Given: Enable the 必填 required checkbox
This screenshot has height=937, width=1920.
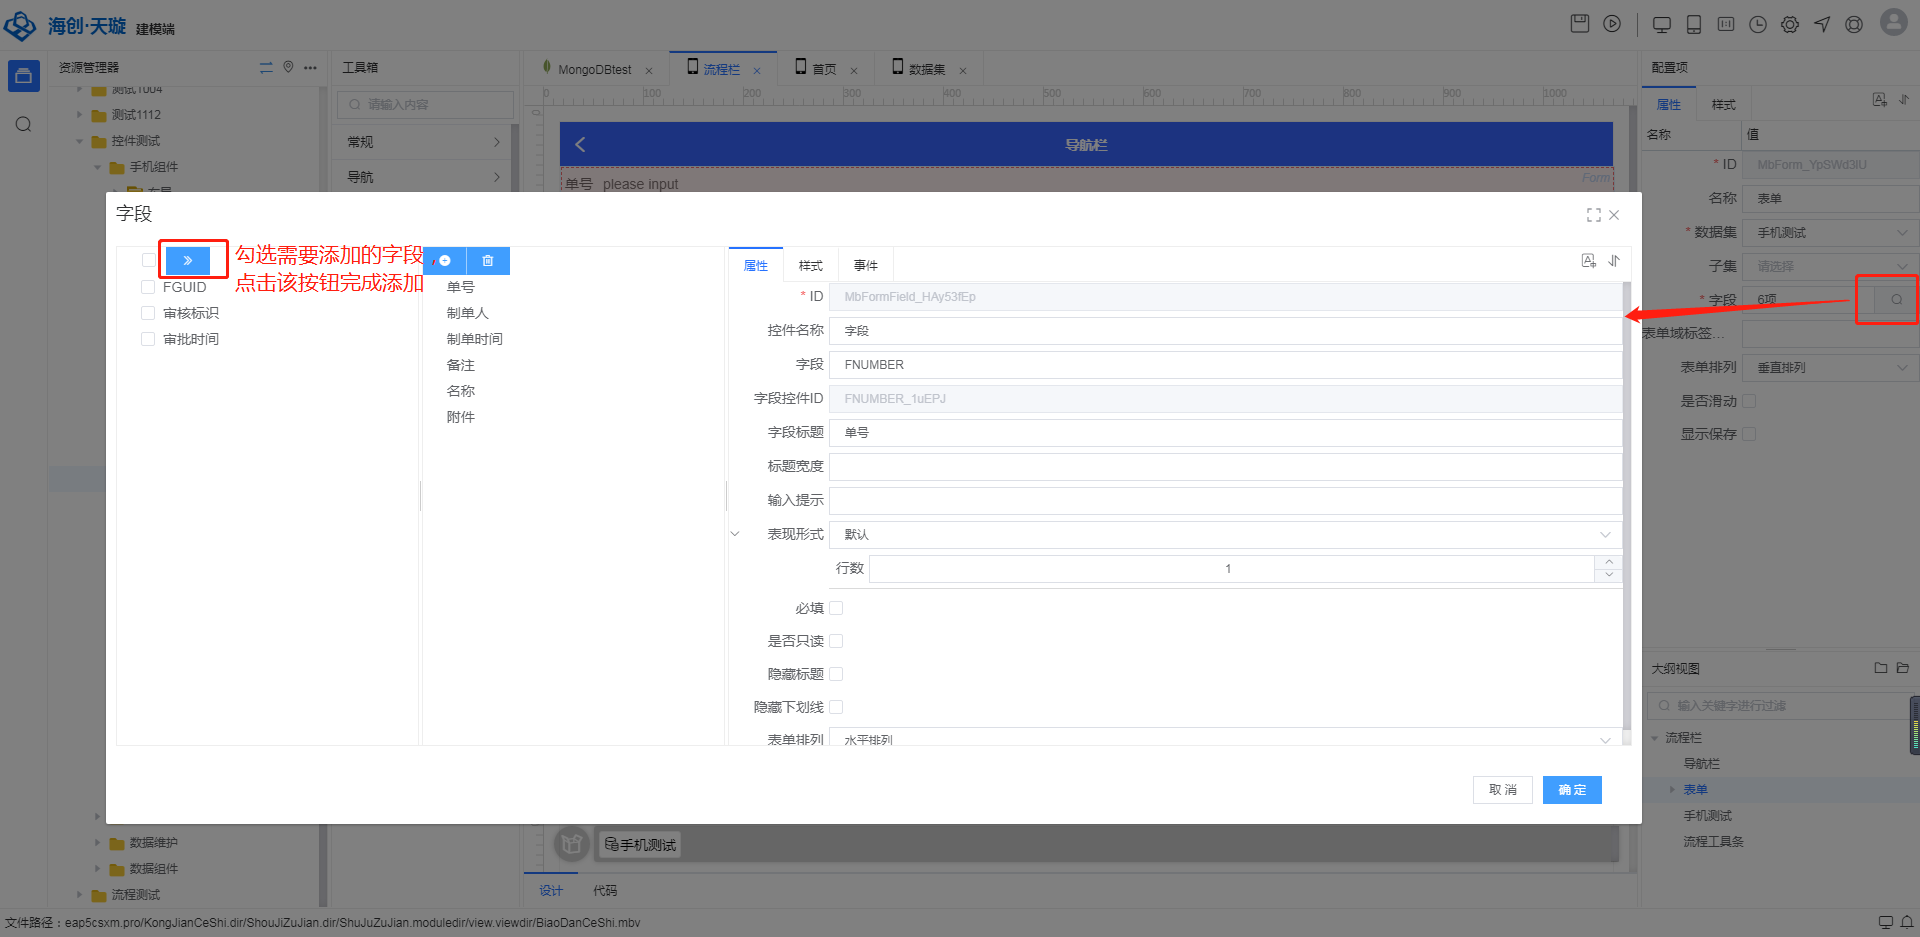Looking at the screenshot, I should pyautogui.click(x=836, y=608).
